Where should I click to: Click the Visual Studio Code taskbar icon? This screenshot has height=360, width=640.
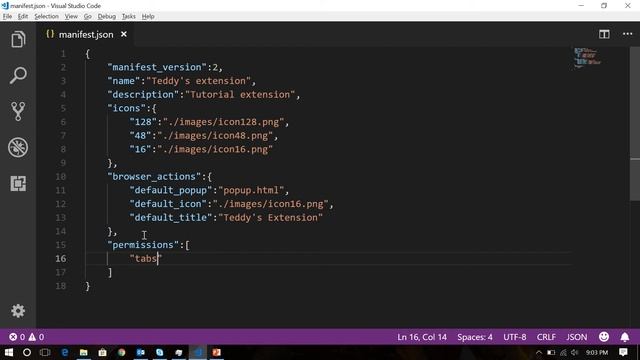pyautogui.click(x=198, y=352)
